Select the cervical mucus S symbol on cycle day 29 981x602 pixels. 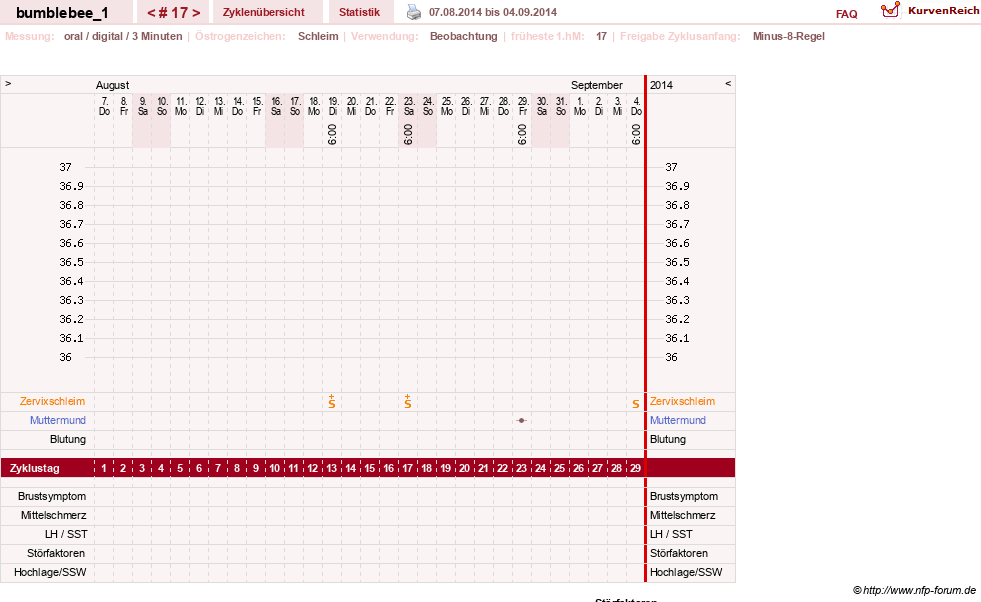point(636,404)
